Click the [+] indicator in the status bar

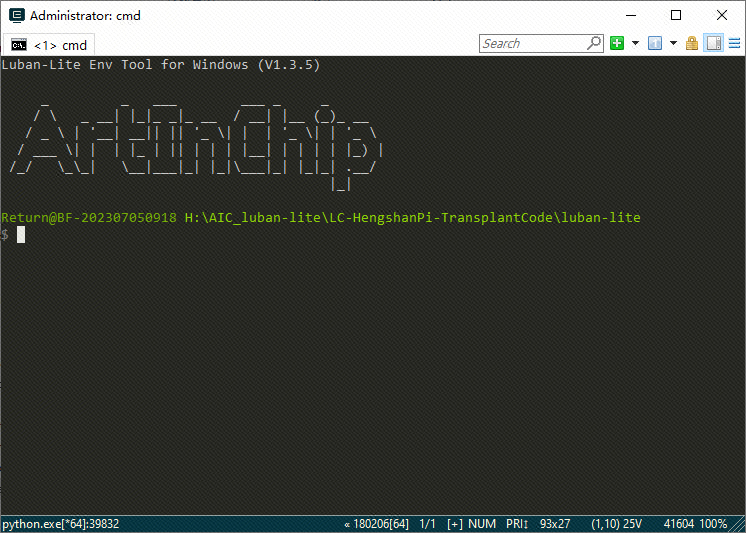click(x=455, y=524)
